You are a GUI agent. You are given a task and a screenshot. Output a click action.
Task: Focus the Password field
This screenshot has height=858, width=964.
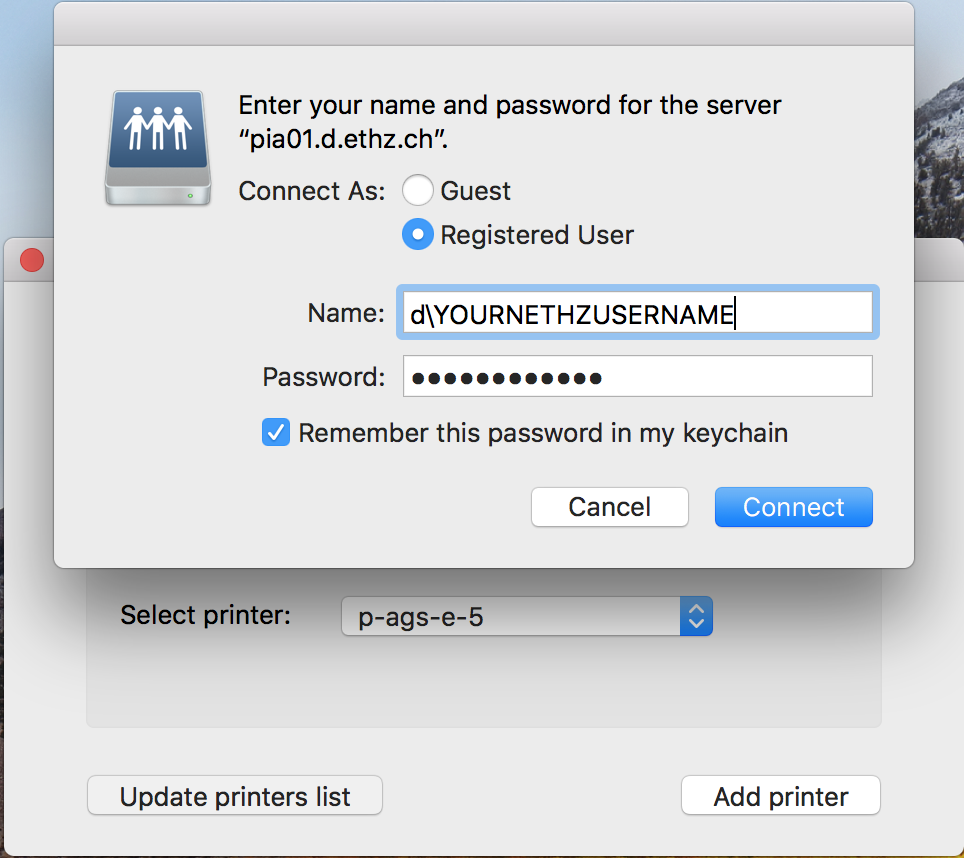(638, 376)
